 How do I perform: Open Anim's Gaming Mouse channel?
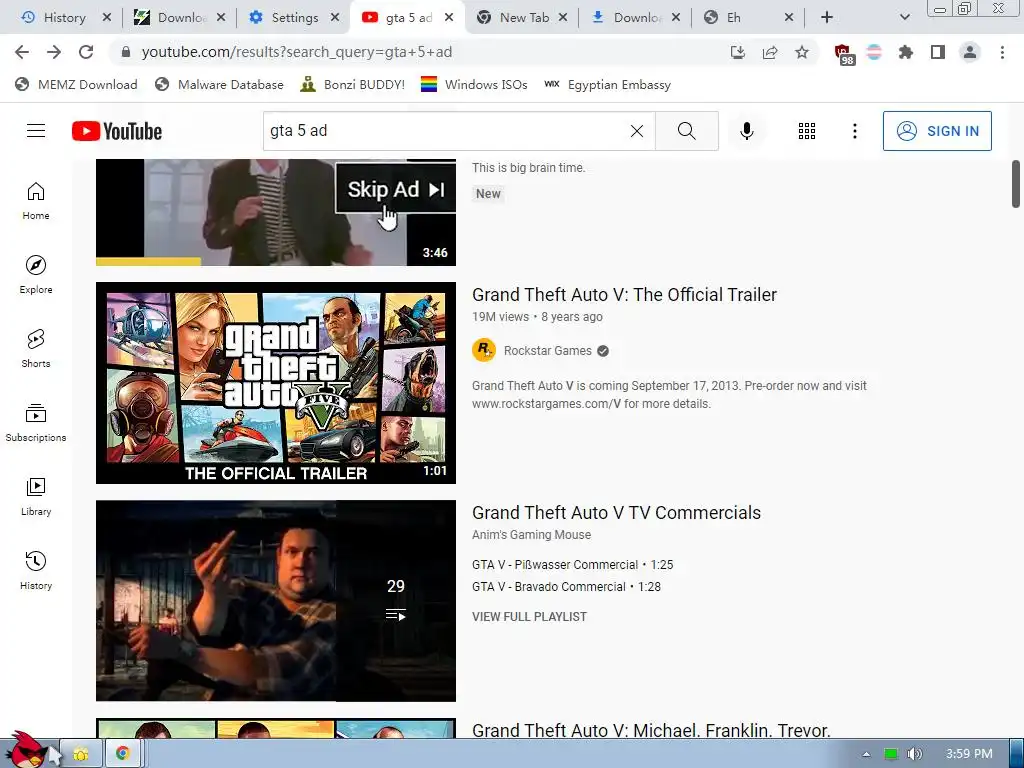pyautogui.click(x=532, y=535)
